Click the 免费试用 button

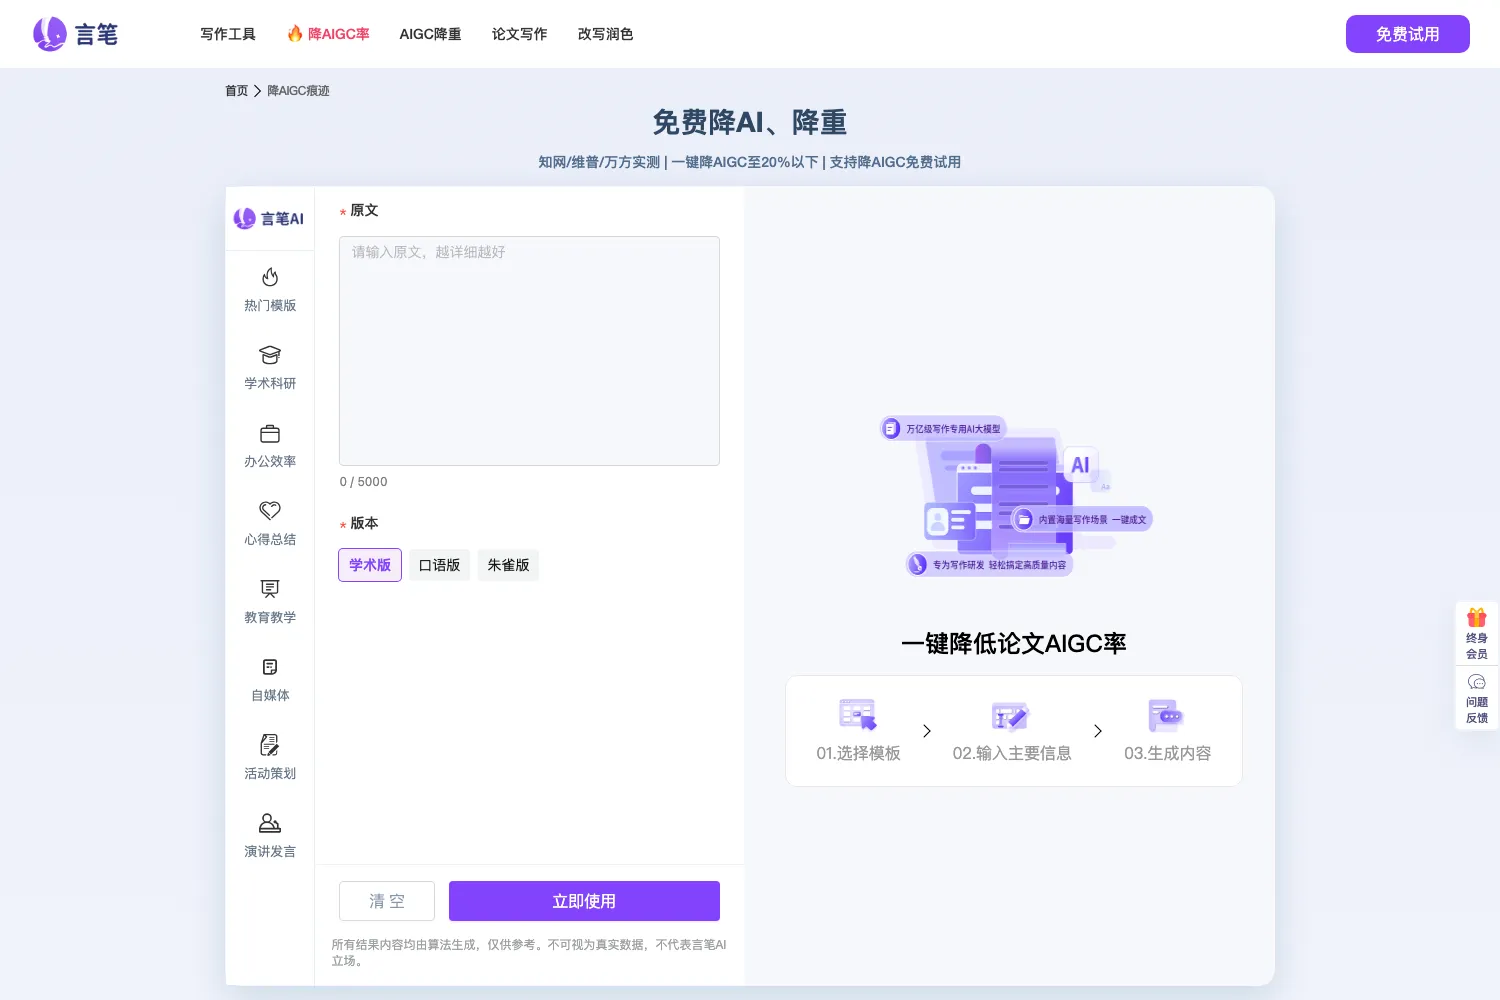point(1407,34)
